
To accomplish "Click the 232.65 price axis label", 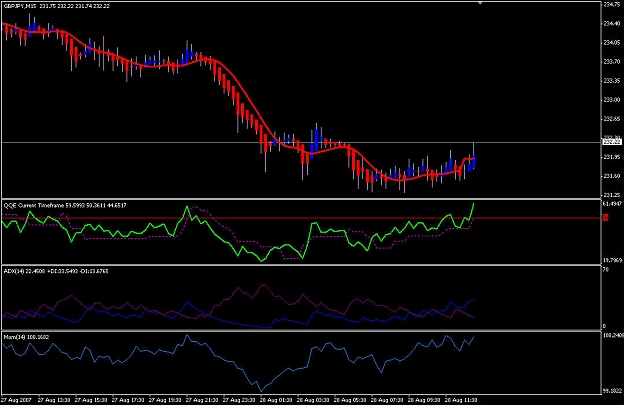I will tap(612, 119).
